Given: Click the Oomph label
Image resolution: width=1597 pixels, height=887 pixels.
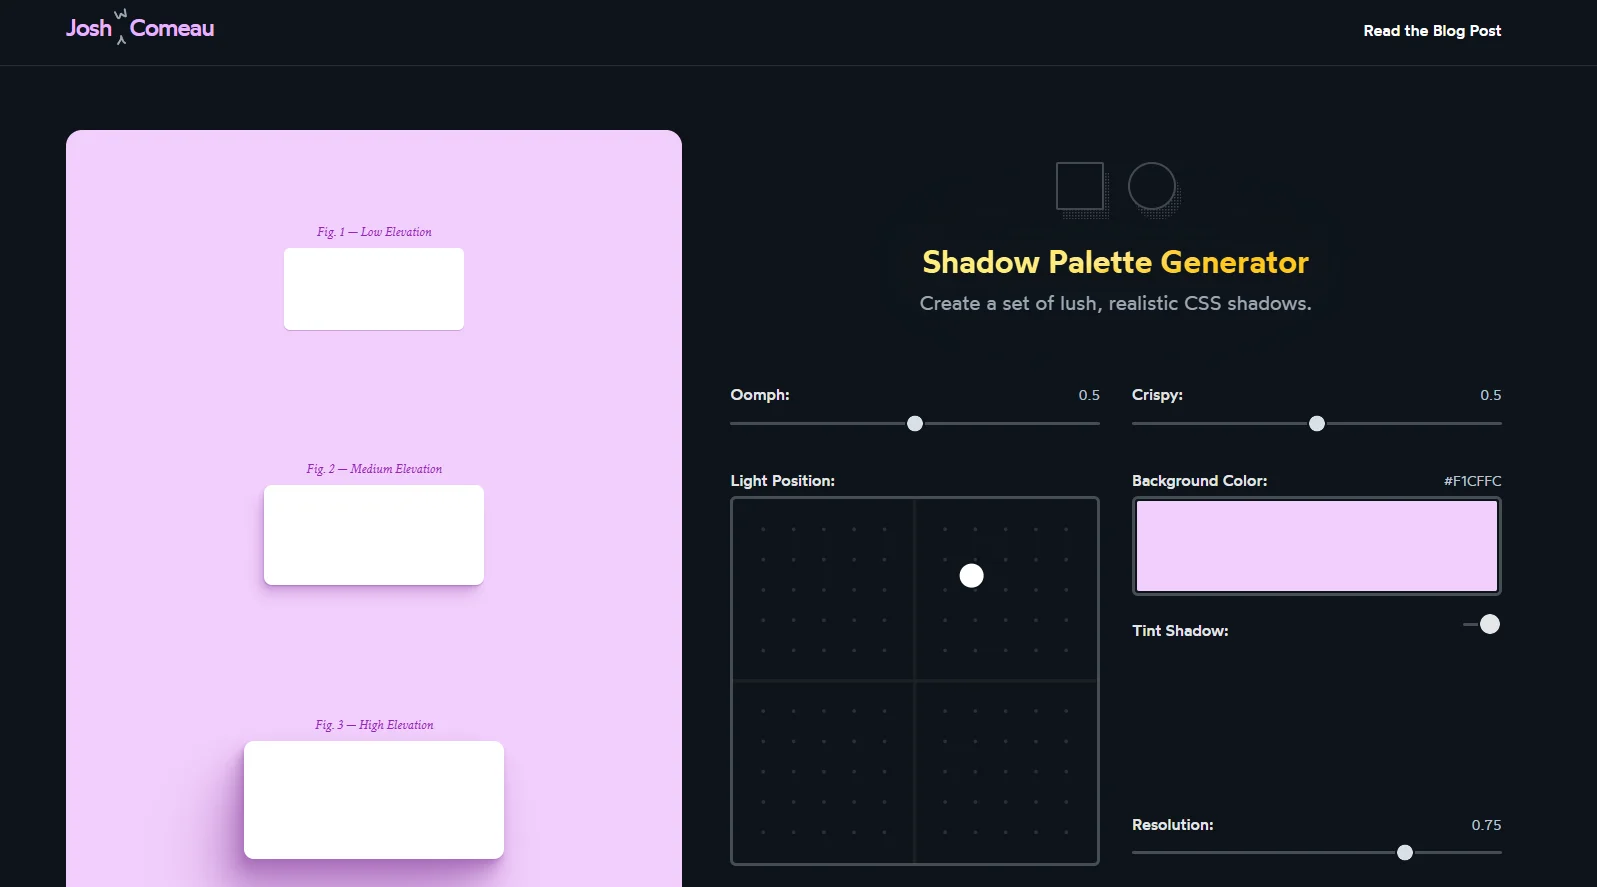Looking at the screenshot, I should pos(760,395).
